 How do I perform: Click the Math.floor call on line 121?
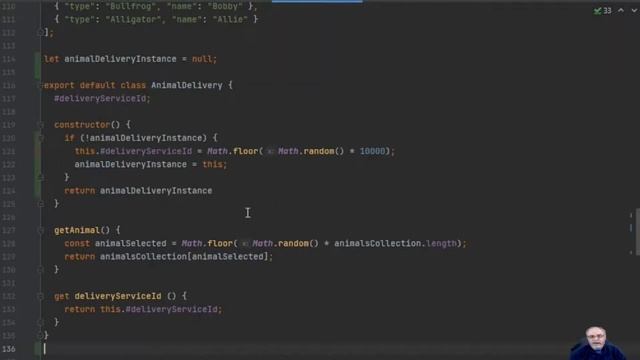pos(233,151)
